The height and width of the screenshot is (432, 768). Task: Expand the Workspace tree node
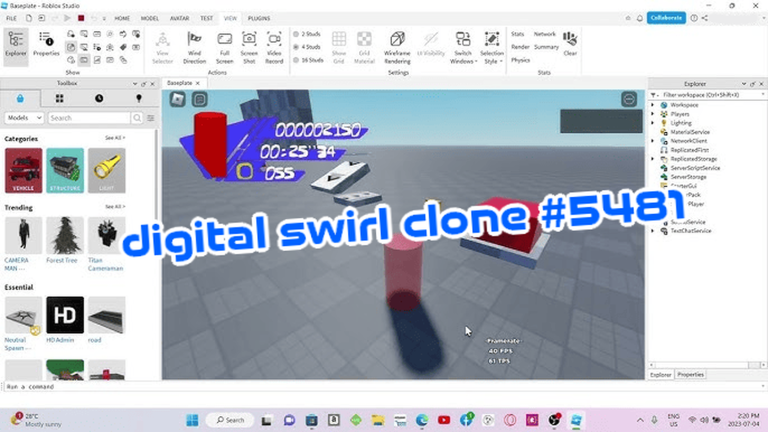tap(652, 105)
